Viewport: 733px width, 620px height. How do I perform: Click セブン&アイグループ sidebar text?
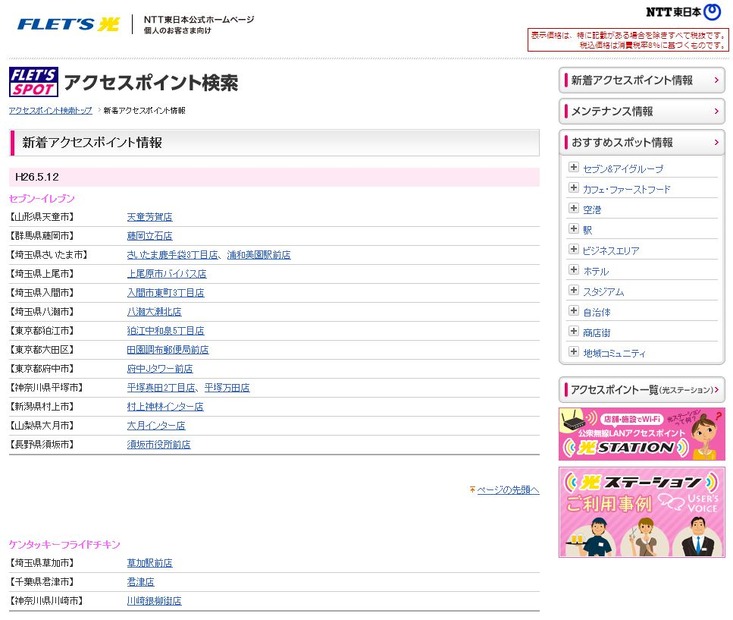tap(623, 169)
